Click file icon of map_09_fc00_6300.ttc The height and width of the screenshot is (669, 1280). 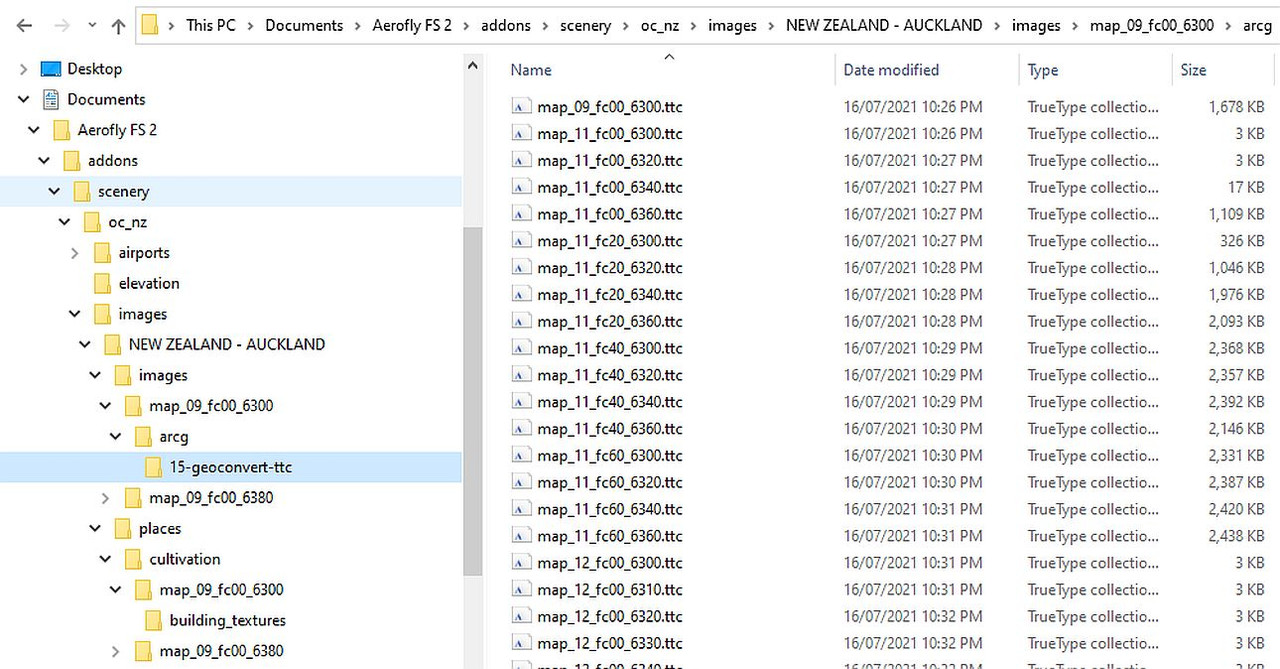point(520,107)
